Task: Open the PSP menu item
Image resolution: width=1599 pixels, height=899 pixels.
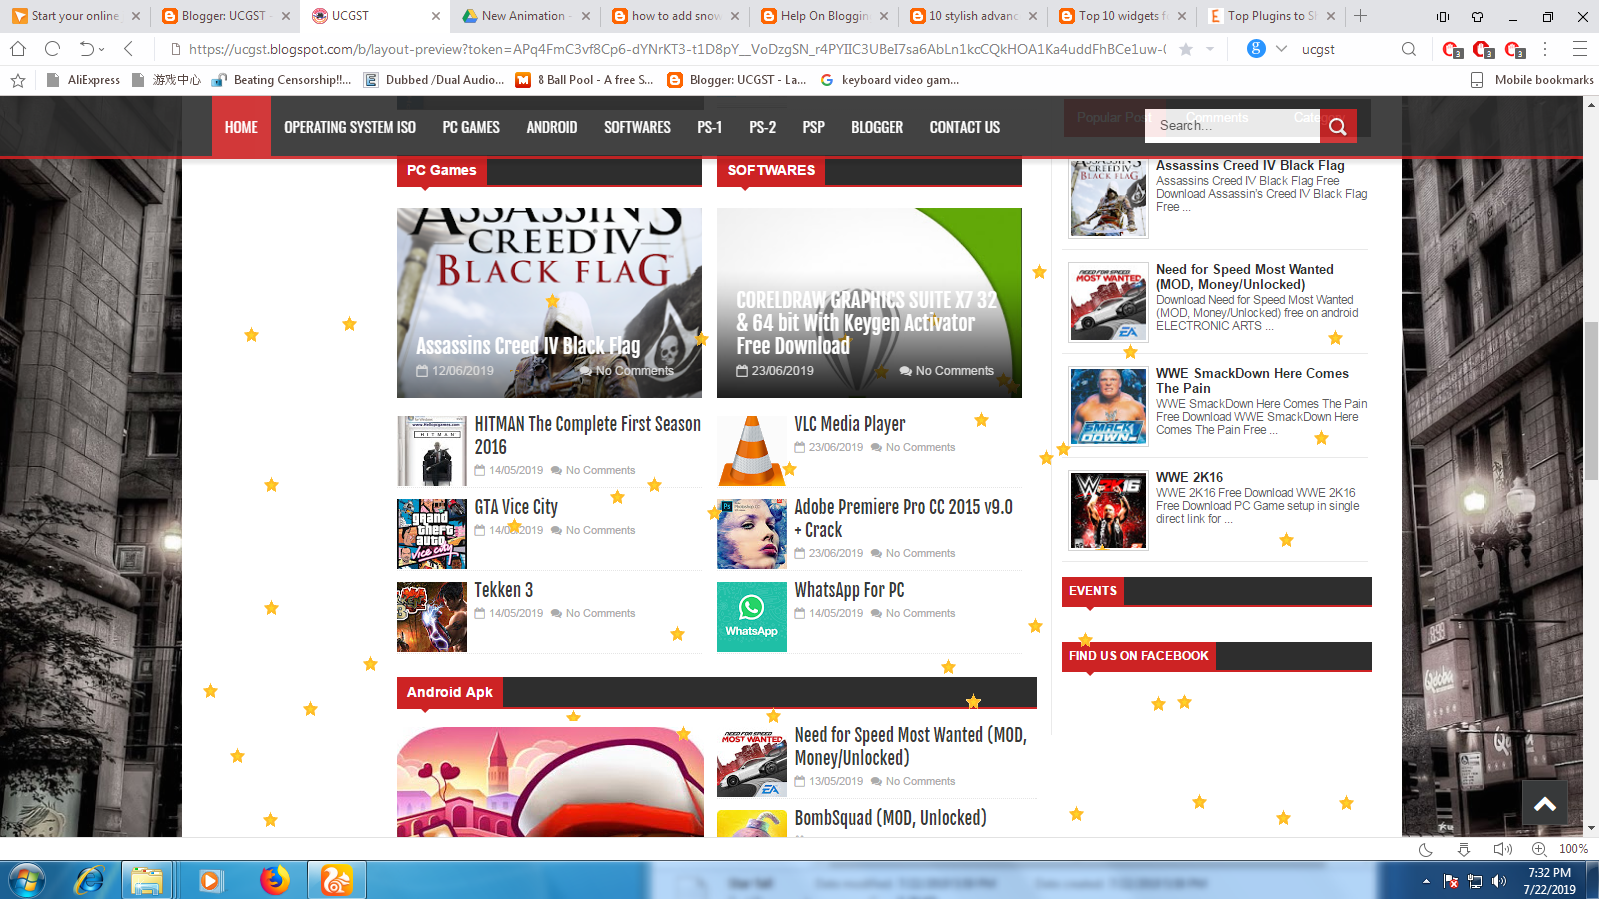Action: (x=814, y=127)
